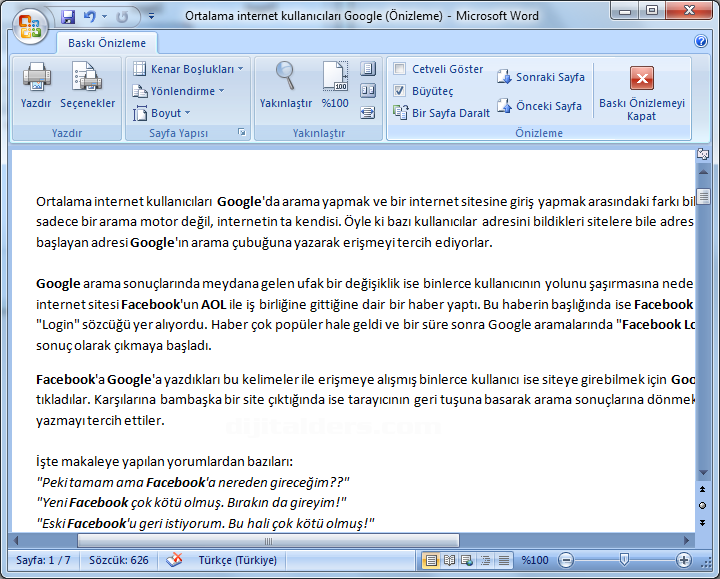
Task: Undo the last action
Action: pyautogui.click(x=90, y=17)
